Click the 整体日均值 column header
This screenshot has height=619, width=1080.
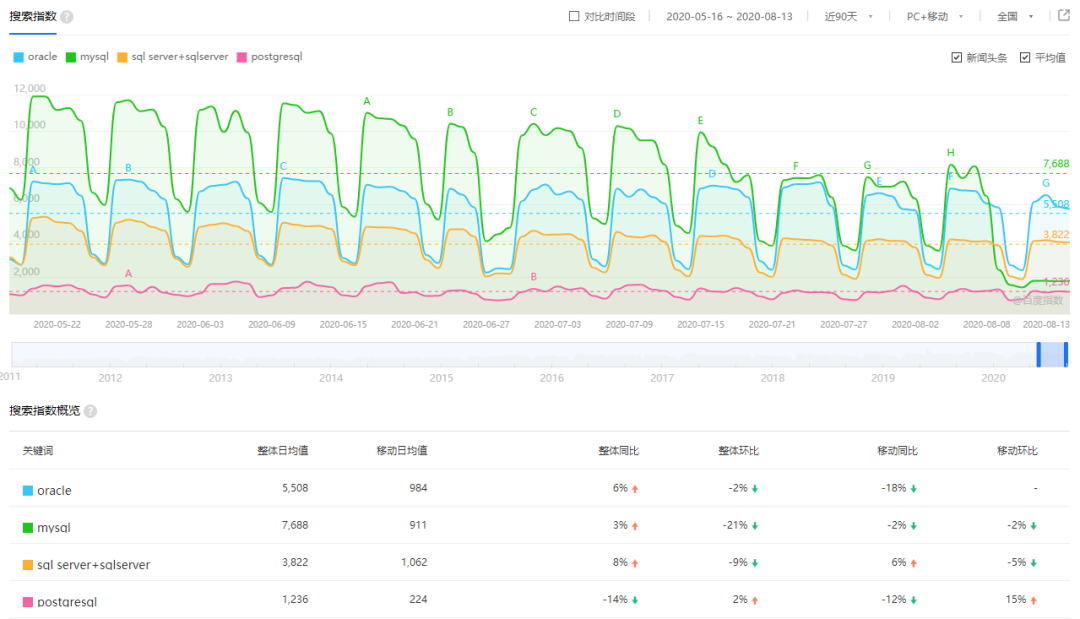pyautogui.click(x=282, y=451)
